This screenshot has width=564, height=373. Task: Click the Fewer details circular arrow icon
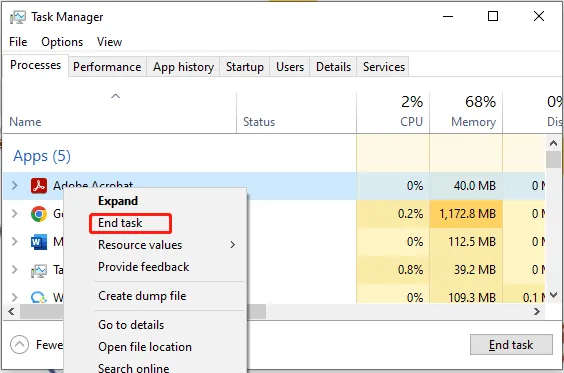point(19,345)
